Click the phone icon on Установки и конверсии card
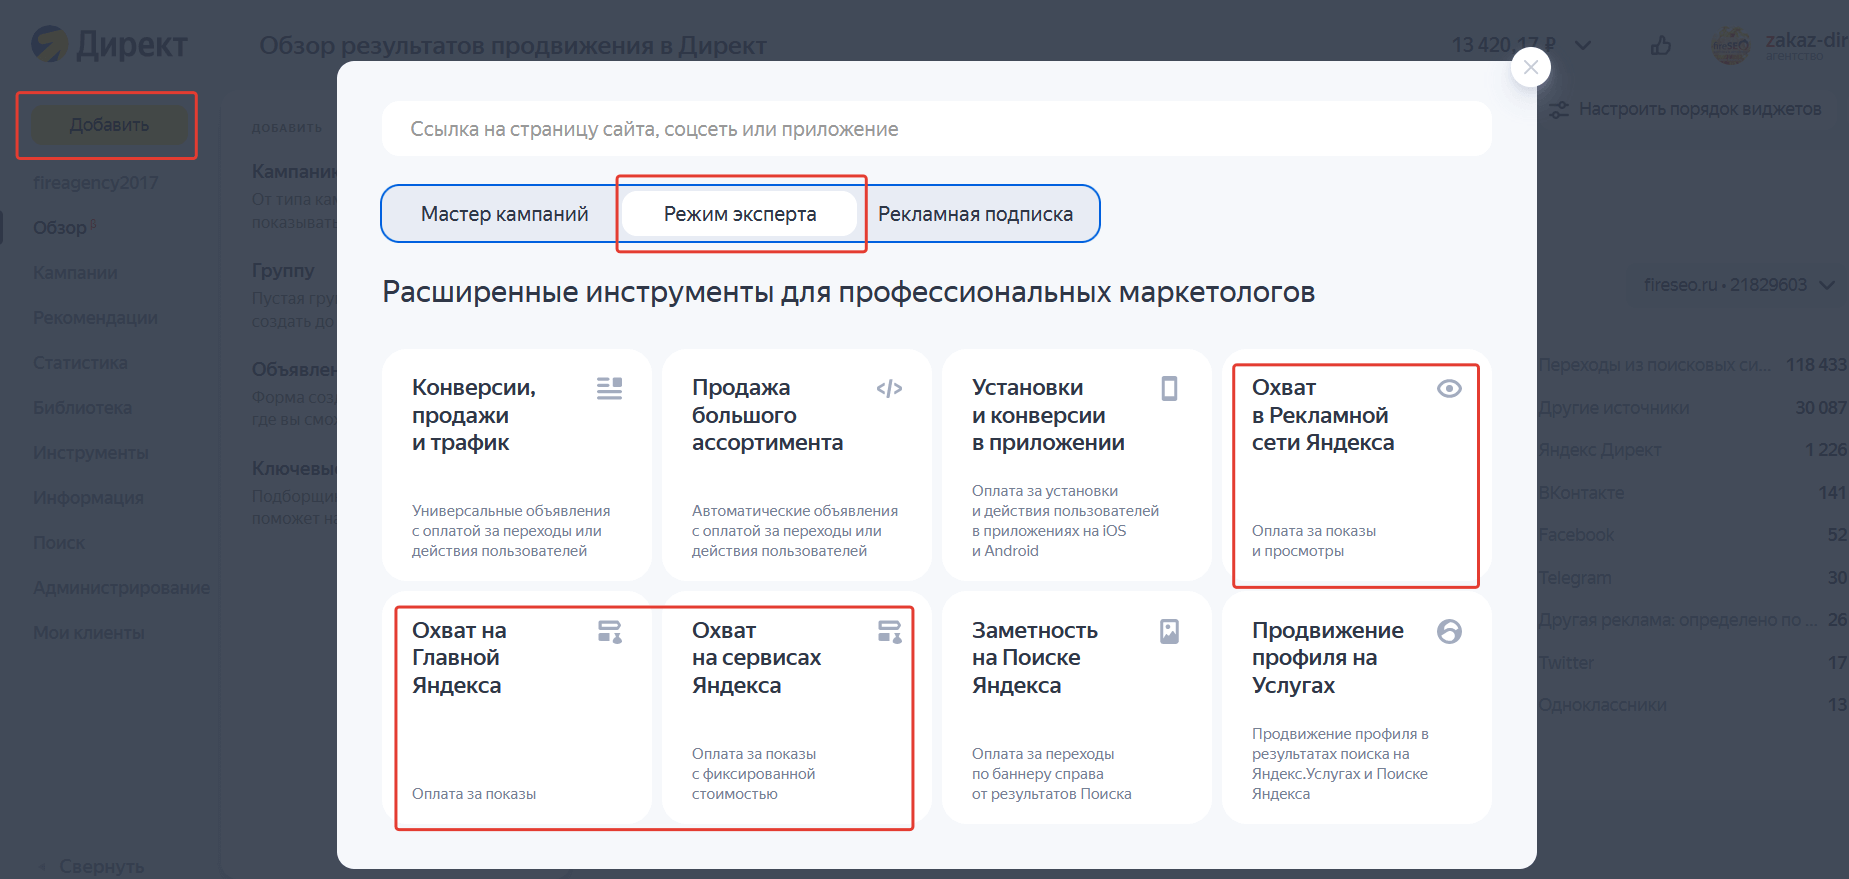1849x879 pixels. 1169,388
